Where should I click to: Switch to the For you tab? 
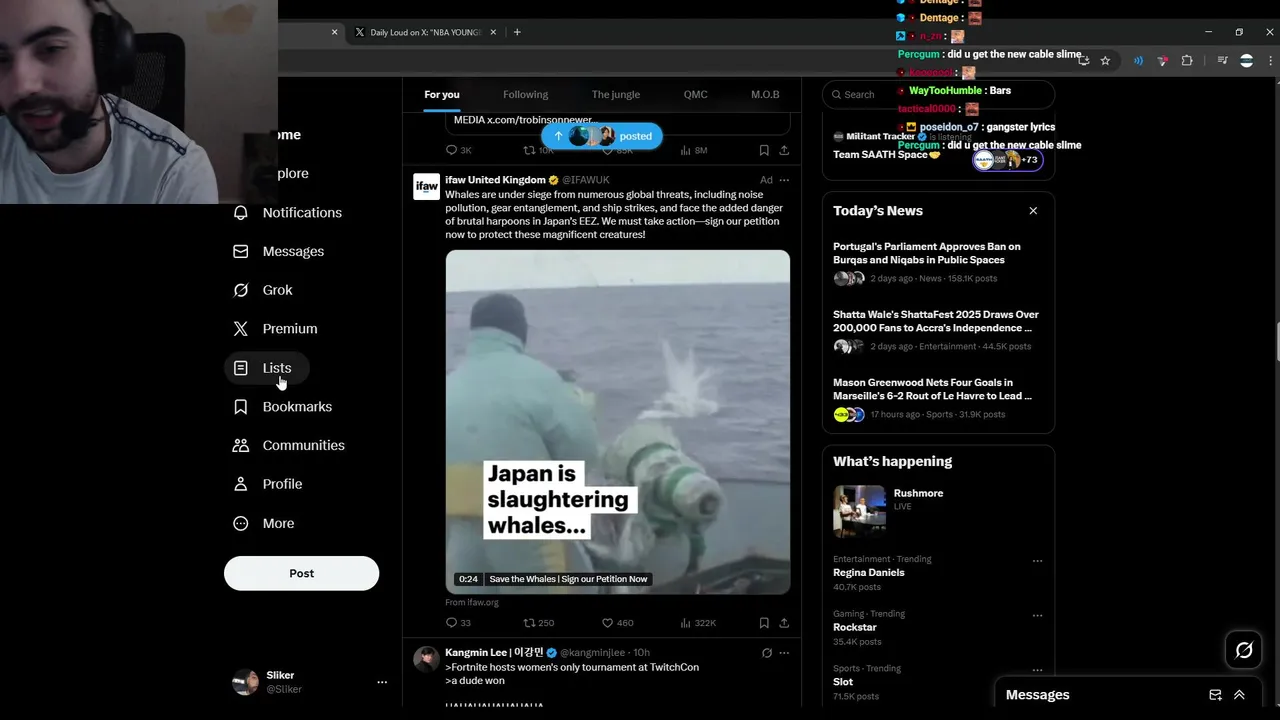tap(442, 95)
